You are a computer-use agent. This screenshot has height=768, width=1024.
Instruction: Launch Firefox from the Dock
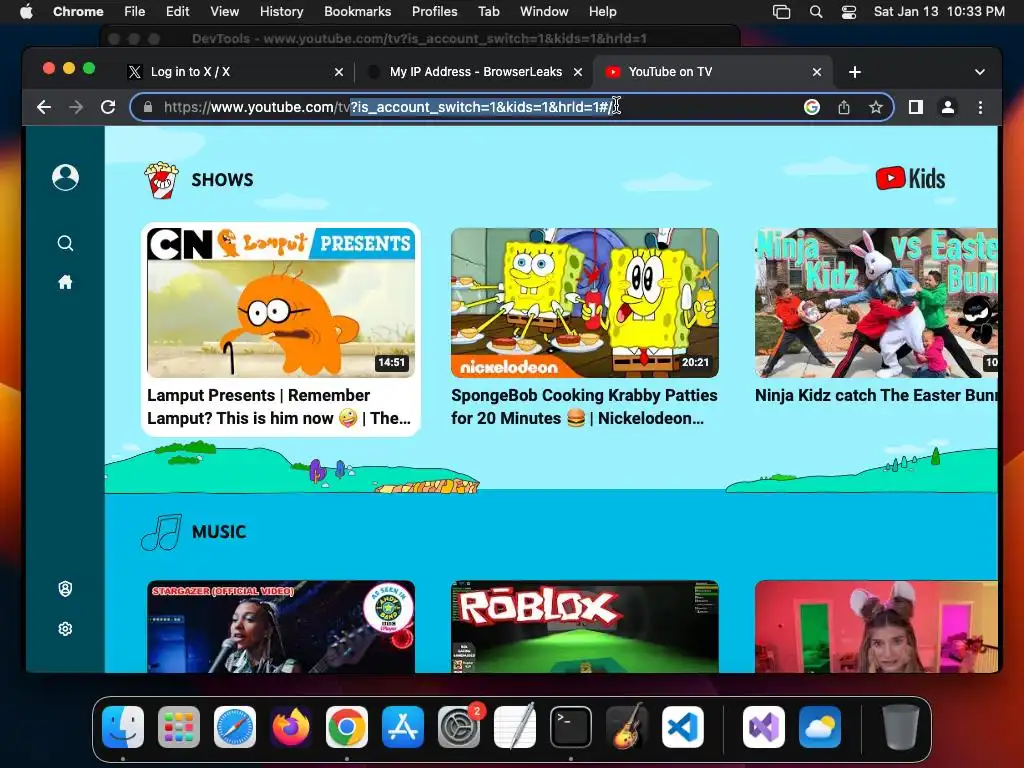coord(291,727)
